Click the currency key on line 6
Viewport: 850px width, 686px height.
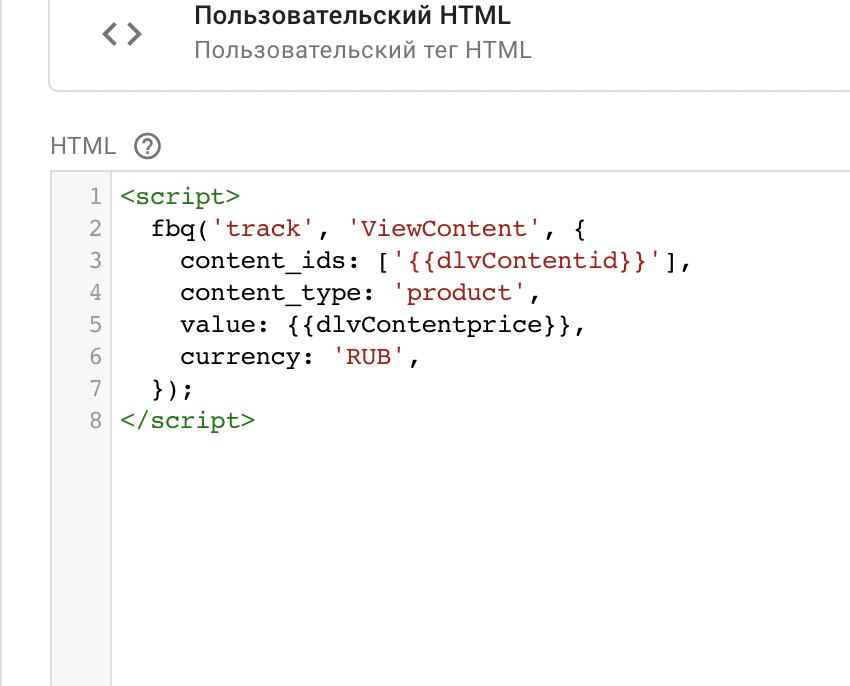240,357
